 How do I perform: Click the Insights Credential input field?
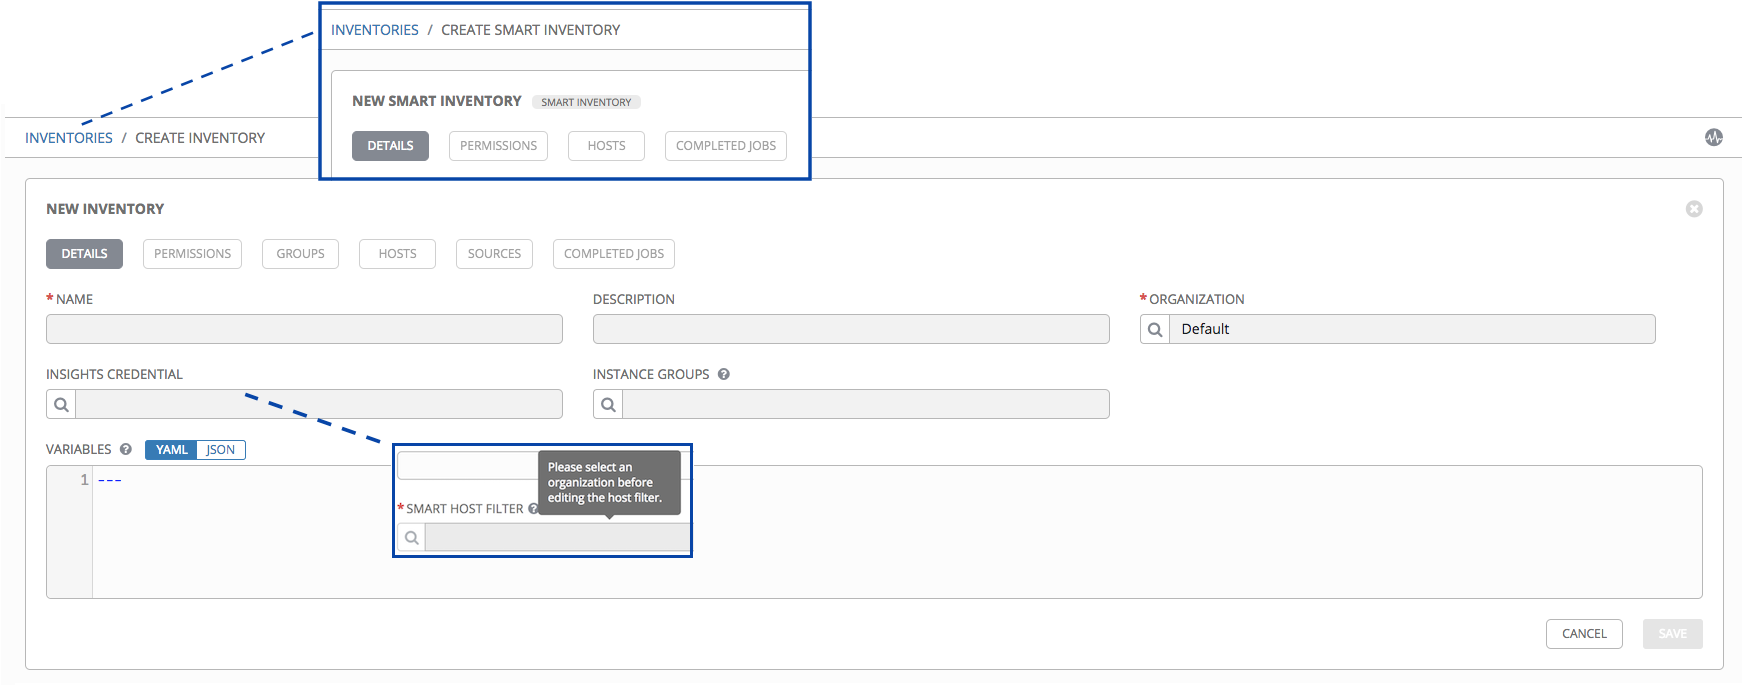pos(319,404)
